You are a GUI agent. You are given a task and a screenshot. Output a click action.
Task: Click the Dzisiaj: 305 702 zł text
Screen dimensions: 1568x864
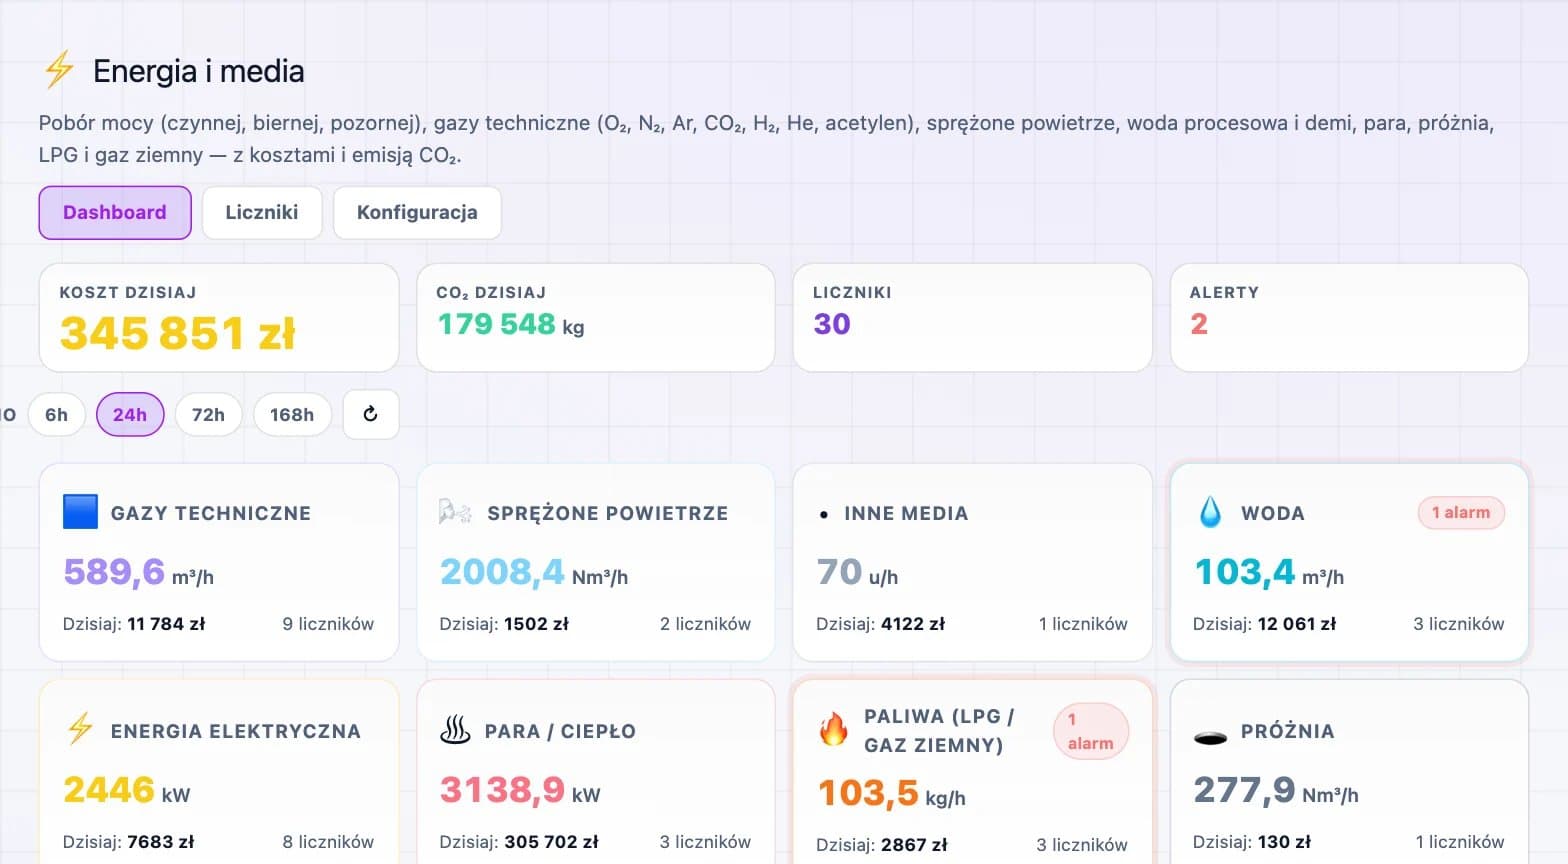pyautogui.click(x=519, y=842)
